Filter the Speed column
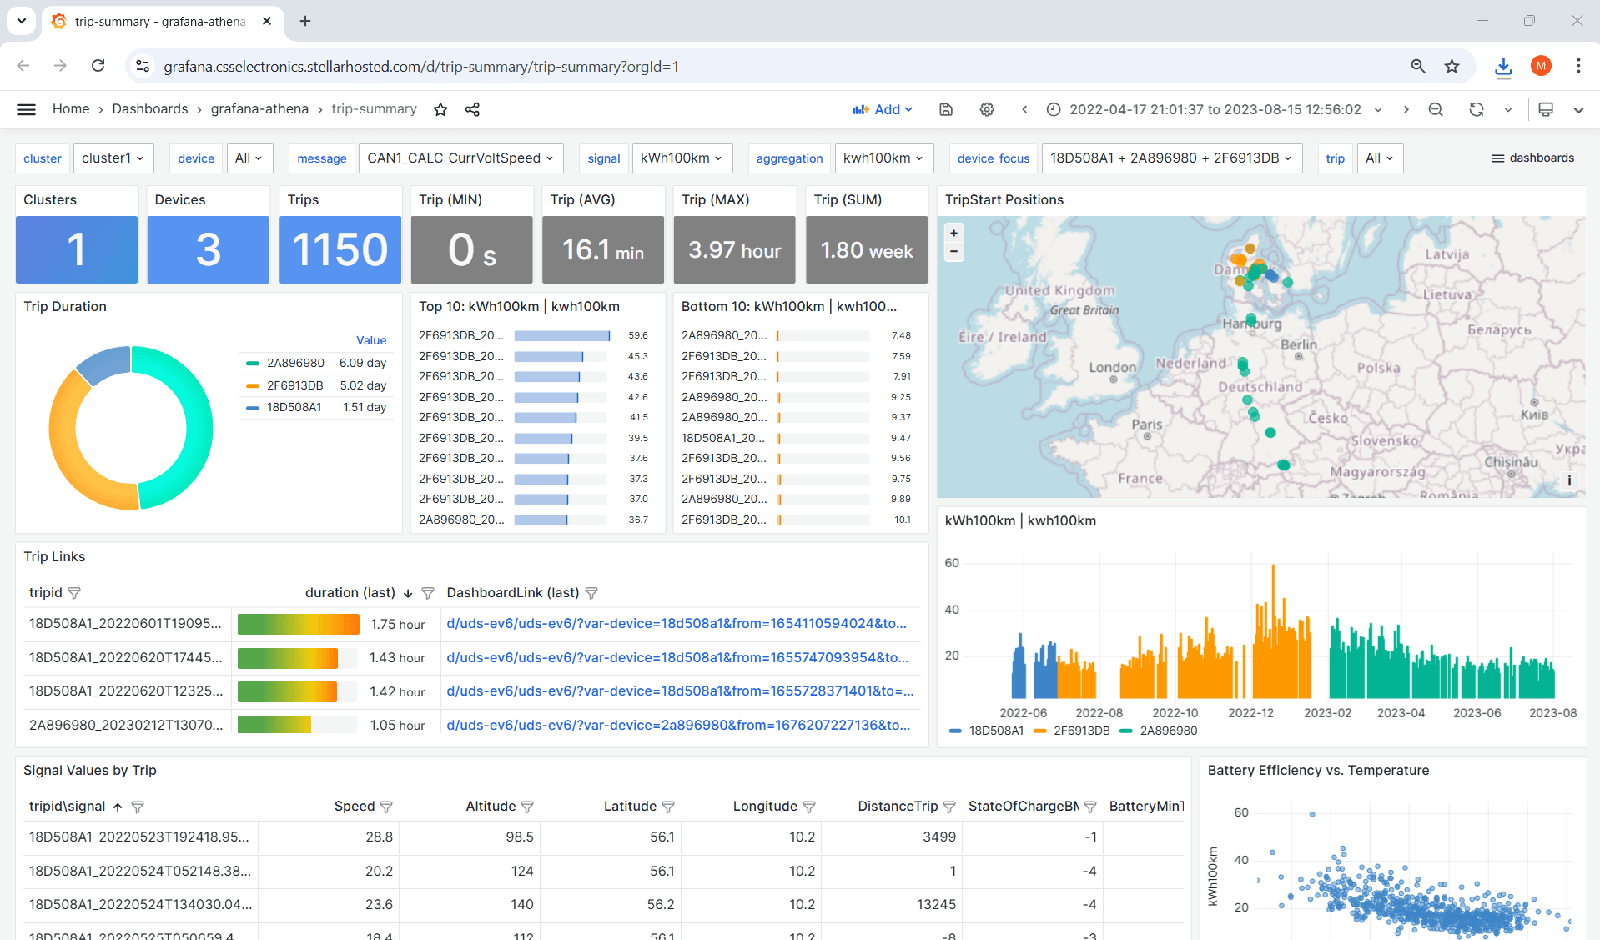Image resolution: width=1600 pixels, height=940 pixels. (386, 807)
